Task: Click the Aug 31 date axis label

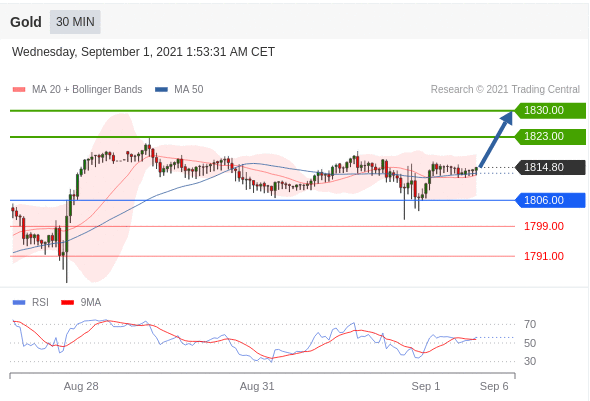Action: (x=257, y=386)
